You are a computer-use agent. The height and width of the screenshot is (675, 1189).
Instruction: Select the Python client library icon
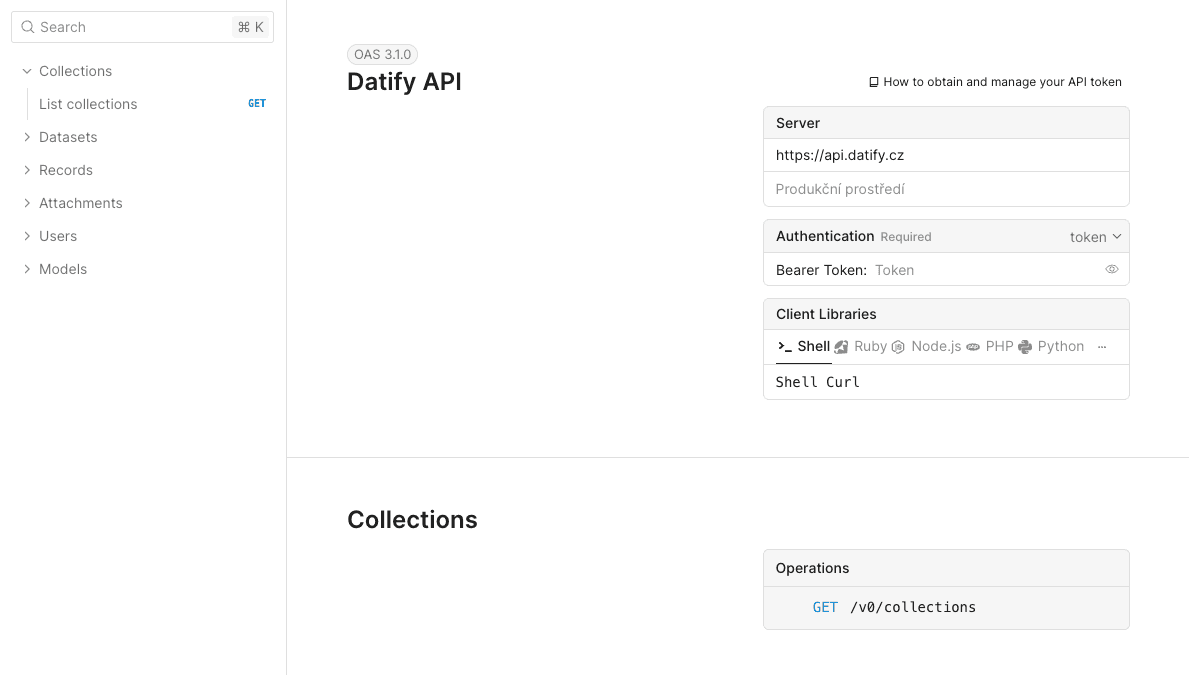pyautogui.click(x=1026, y=346)
